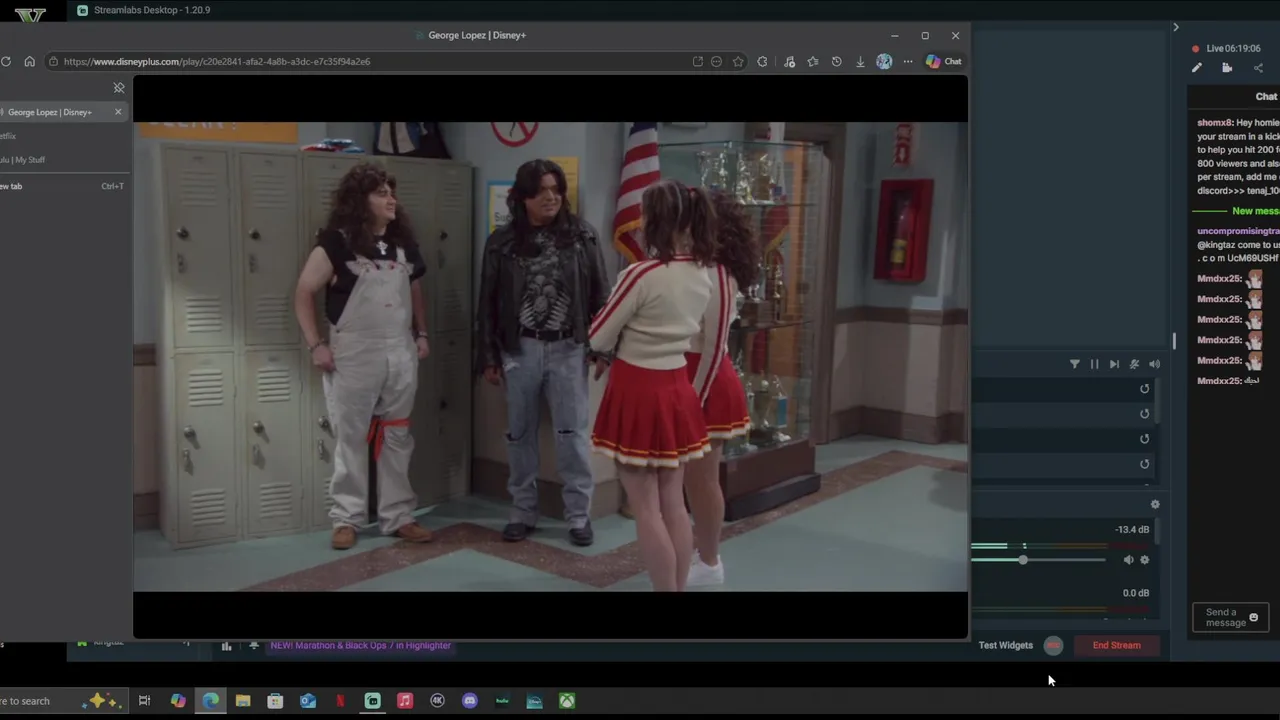
Task: Click the open-in-app icon in address bar
Action: [697, 61]
